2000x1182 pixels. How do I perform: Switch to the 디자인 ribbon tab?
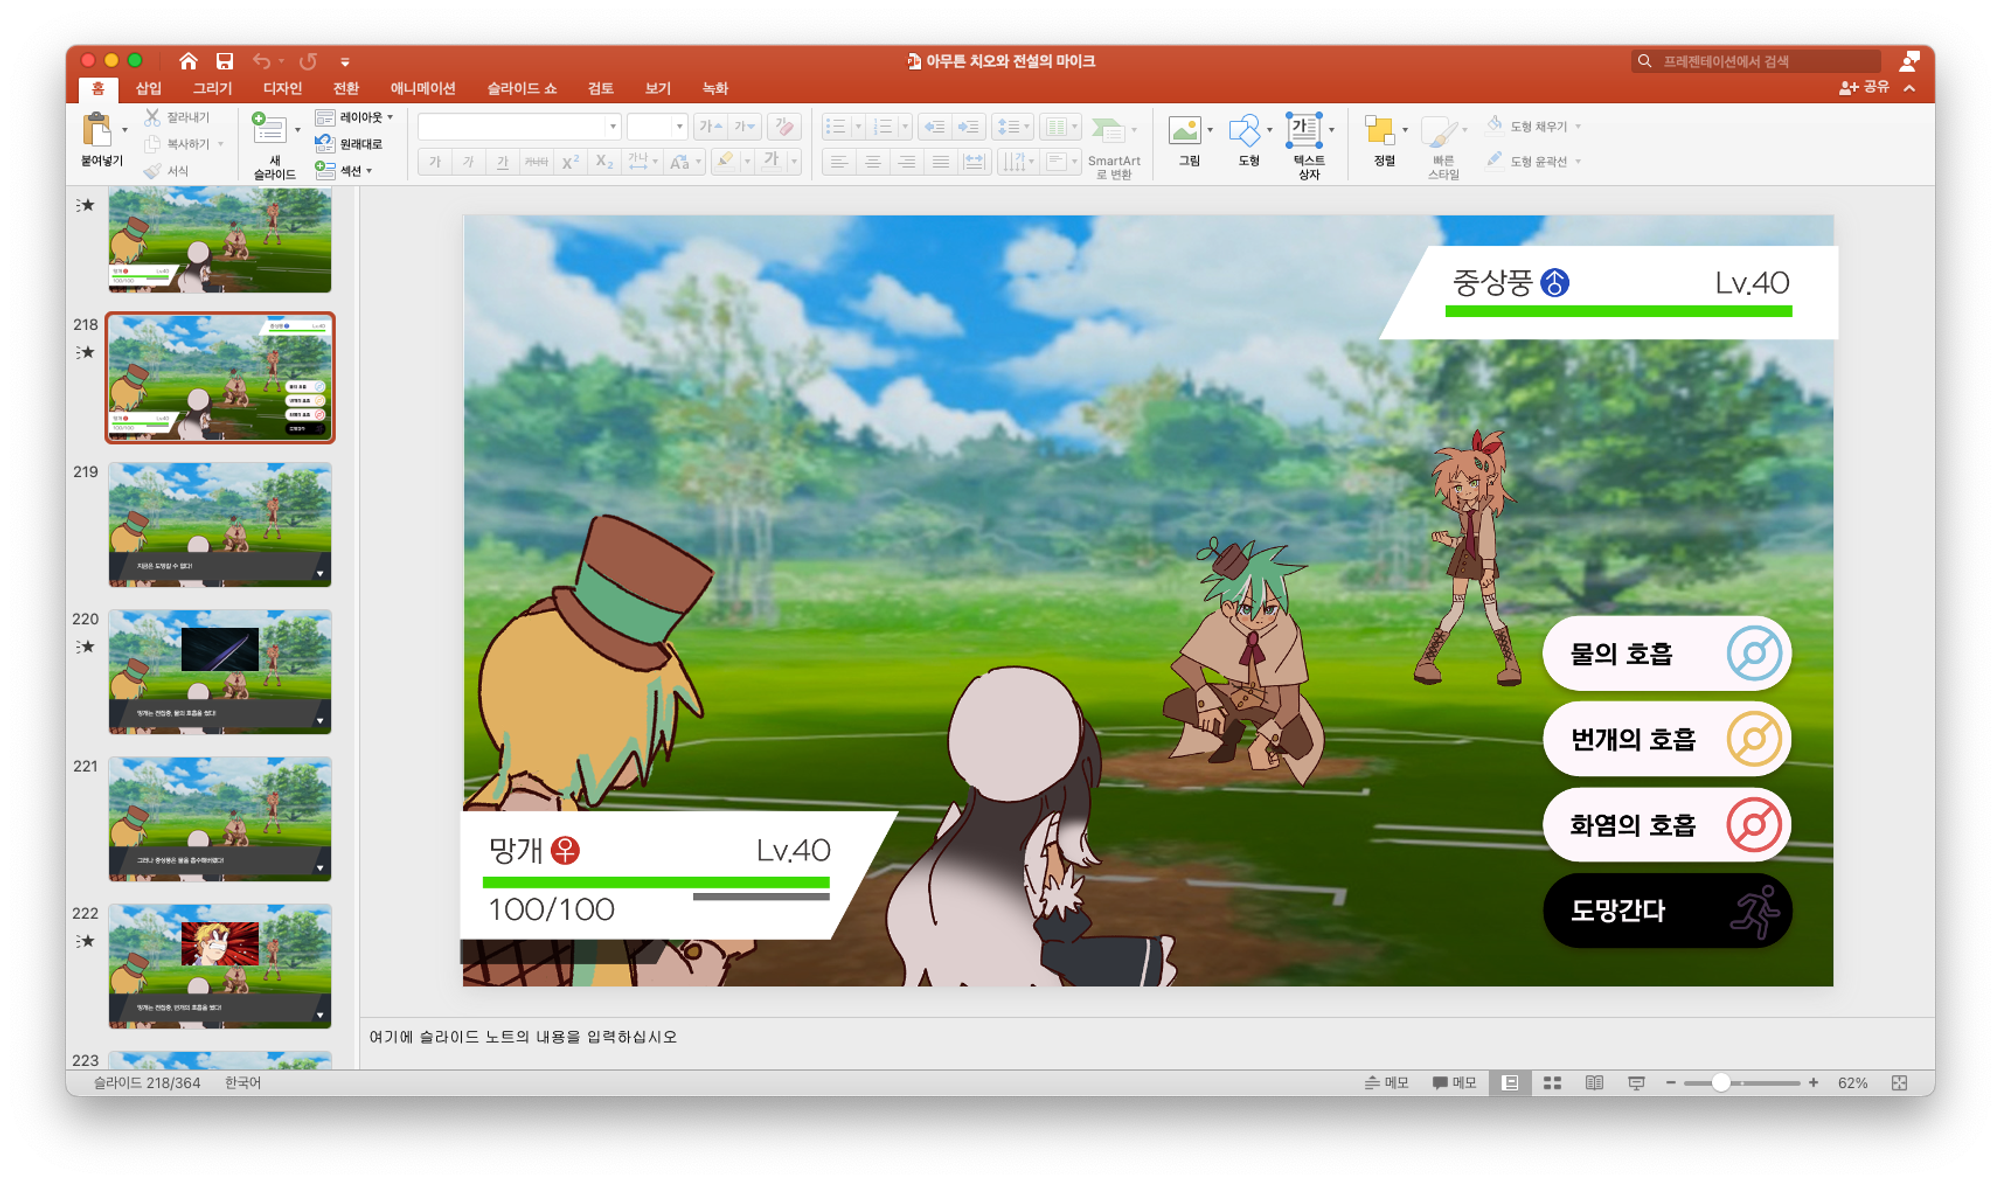point(282,89)
